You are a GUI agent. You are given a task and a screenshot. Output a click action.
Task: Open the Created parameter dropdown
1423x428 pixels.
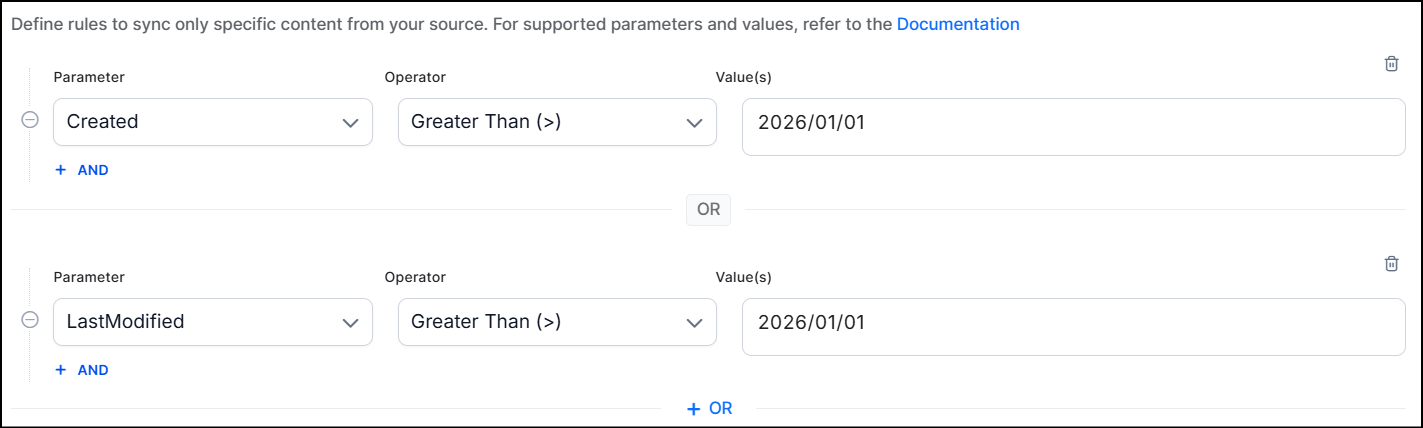pyautogui.click(x=213, y=122)
